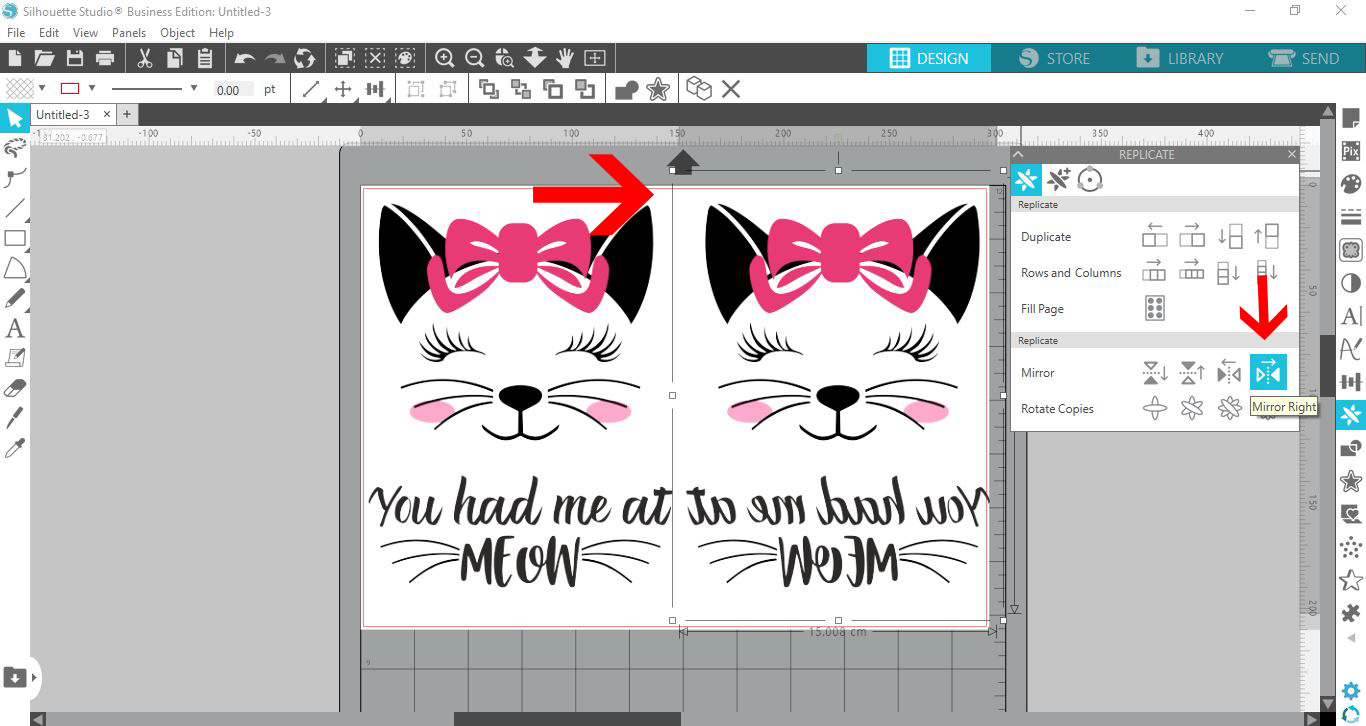Select the Text tool in left toolbar

coord(15,328)
